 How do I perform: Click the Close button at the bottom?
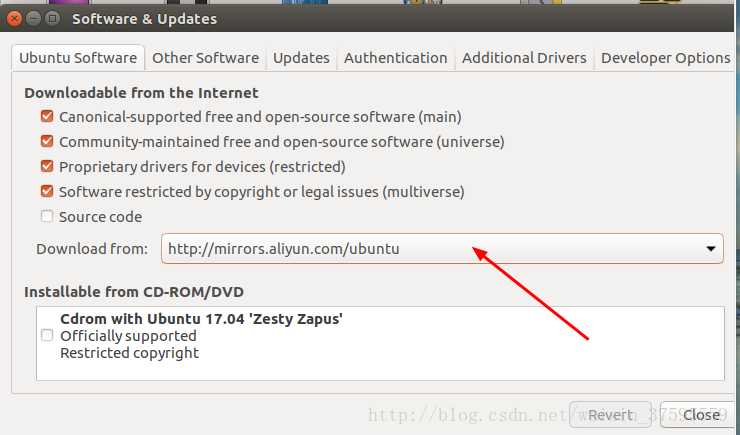coord(701,415)
